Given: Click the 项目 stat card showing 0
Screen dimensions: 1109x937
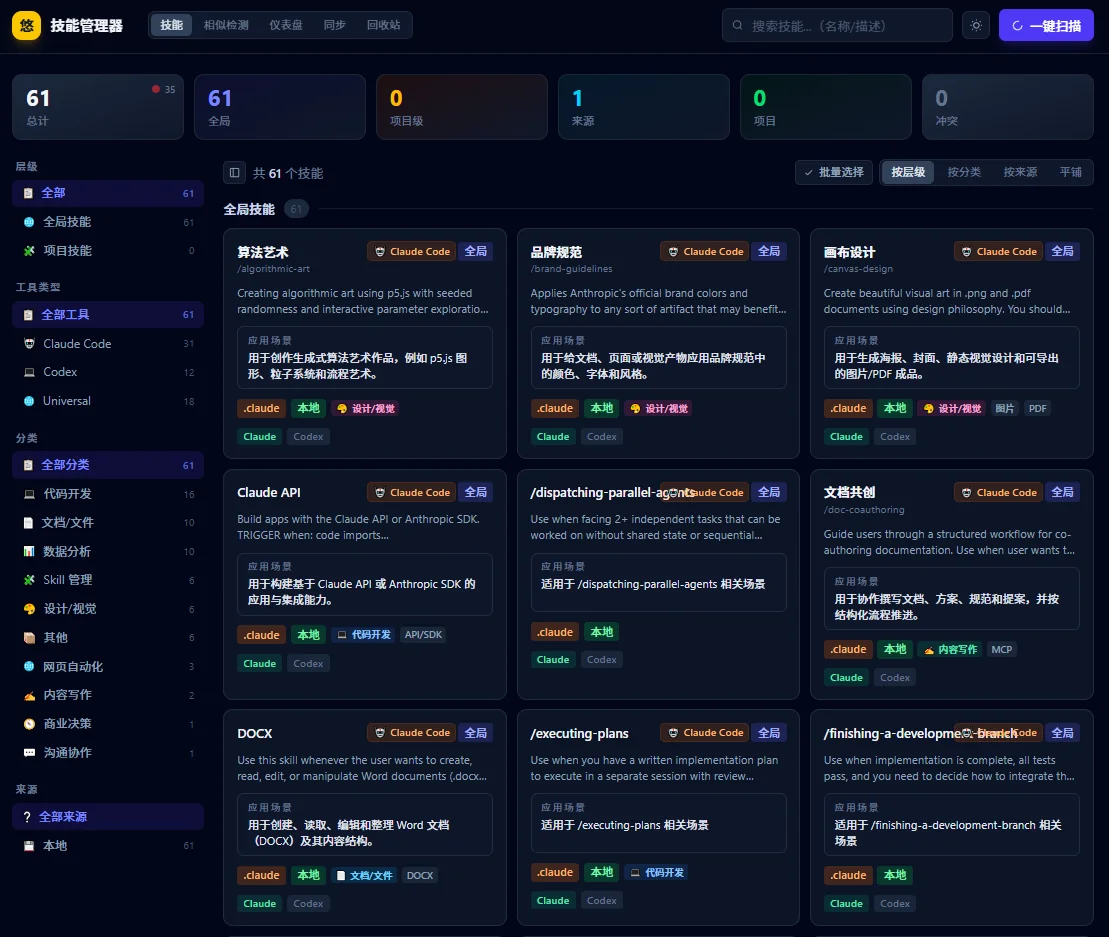Looking at the screenshot, I should (825, 107).
